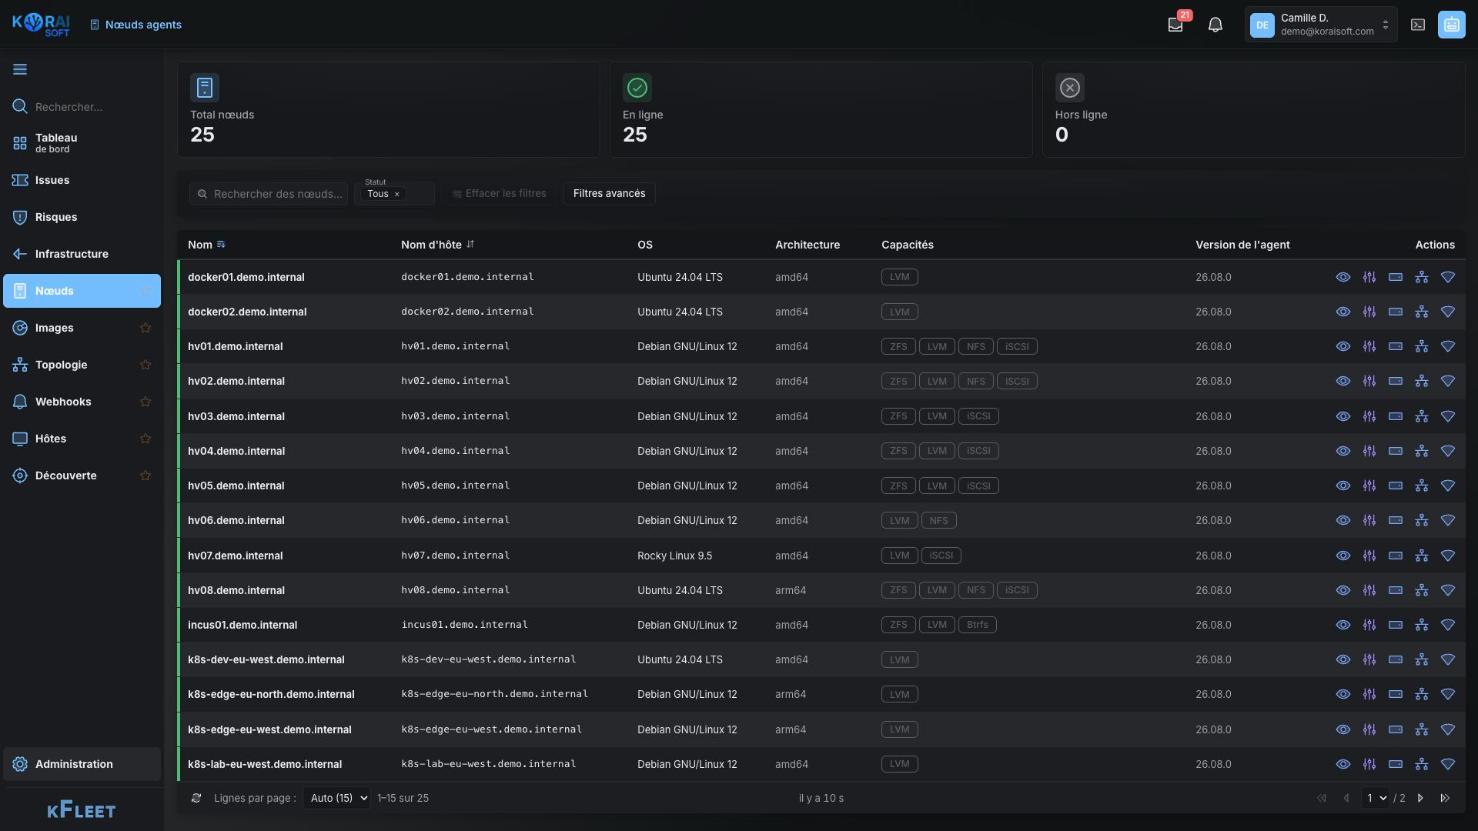Open Découverte in the sidebar
The image size is (1478, 831).
82,476
